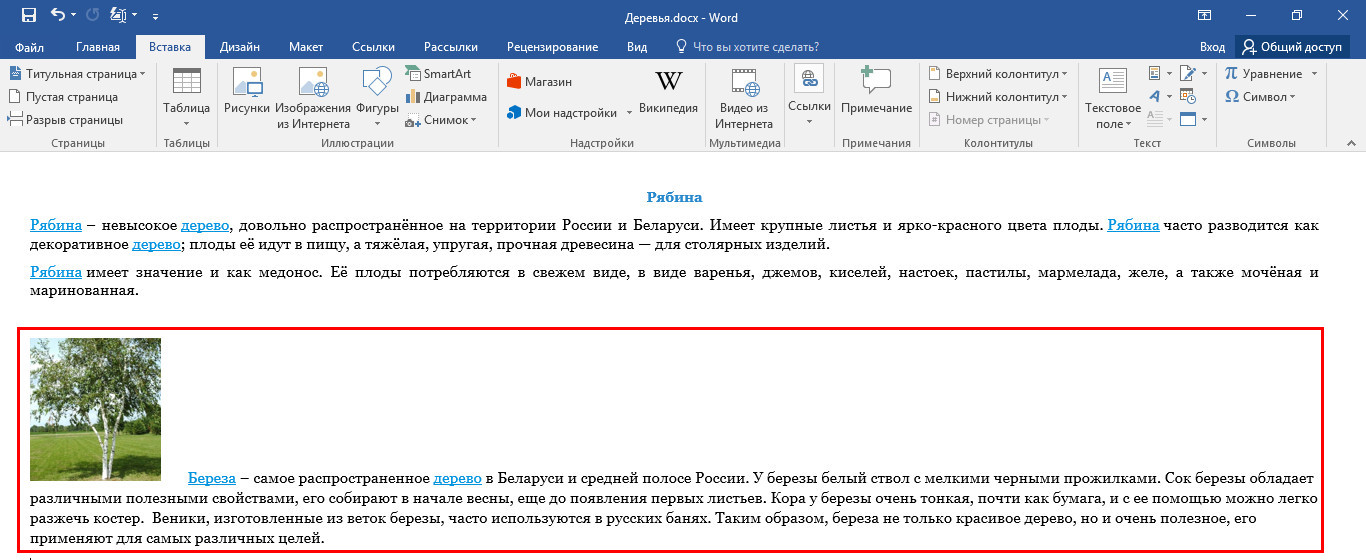This screenshot has width=1366, height=560.
Task: Click the date and time icon
Action: 1188,97
